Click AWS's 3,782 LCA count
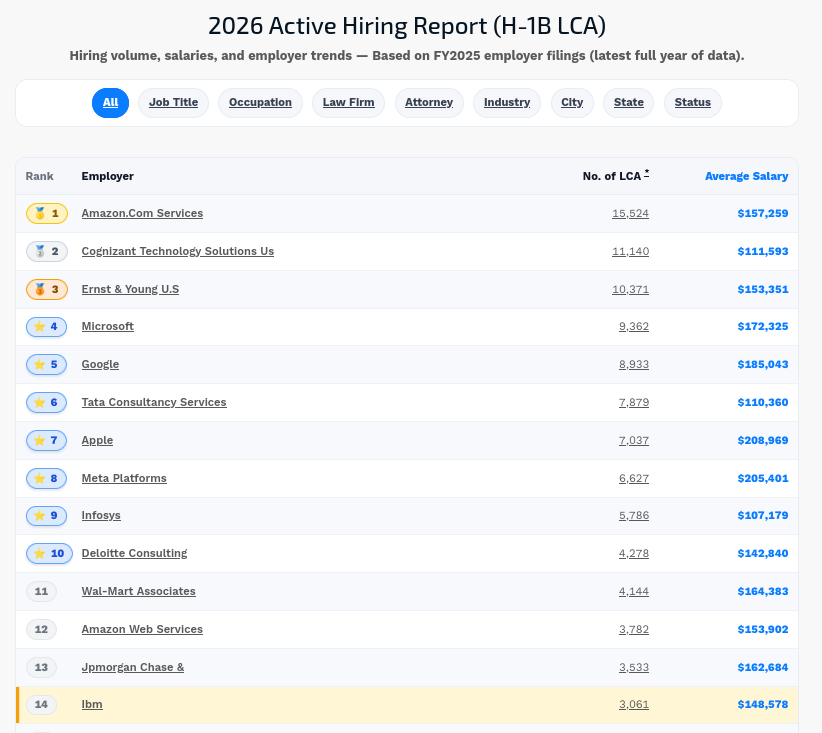The height and width of the screenshot is (733, 822). coord(634,629)
